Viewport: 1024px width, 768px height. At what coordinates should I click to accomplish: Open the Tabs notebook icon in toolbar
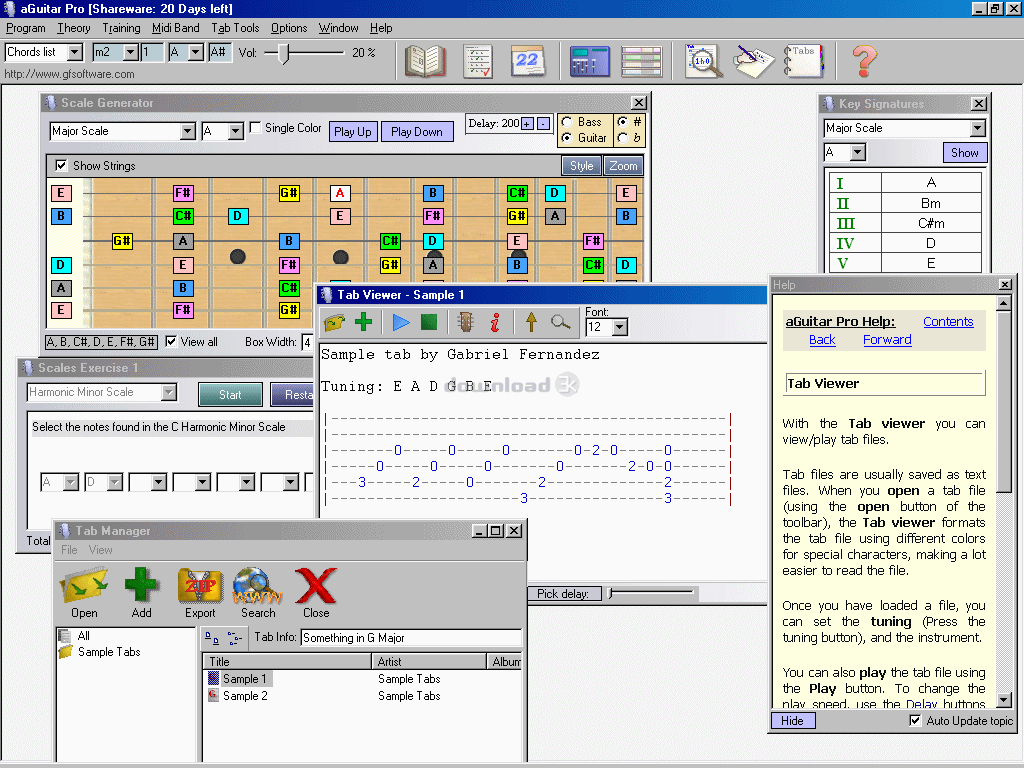(803, 61)
